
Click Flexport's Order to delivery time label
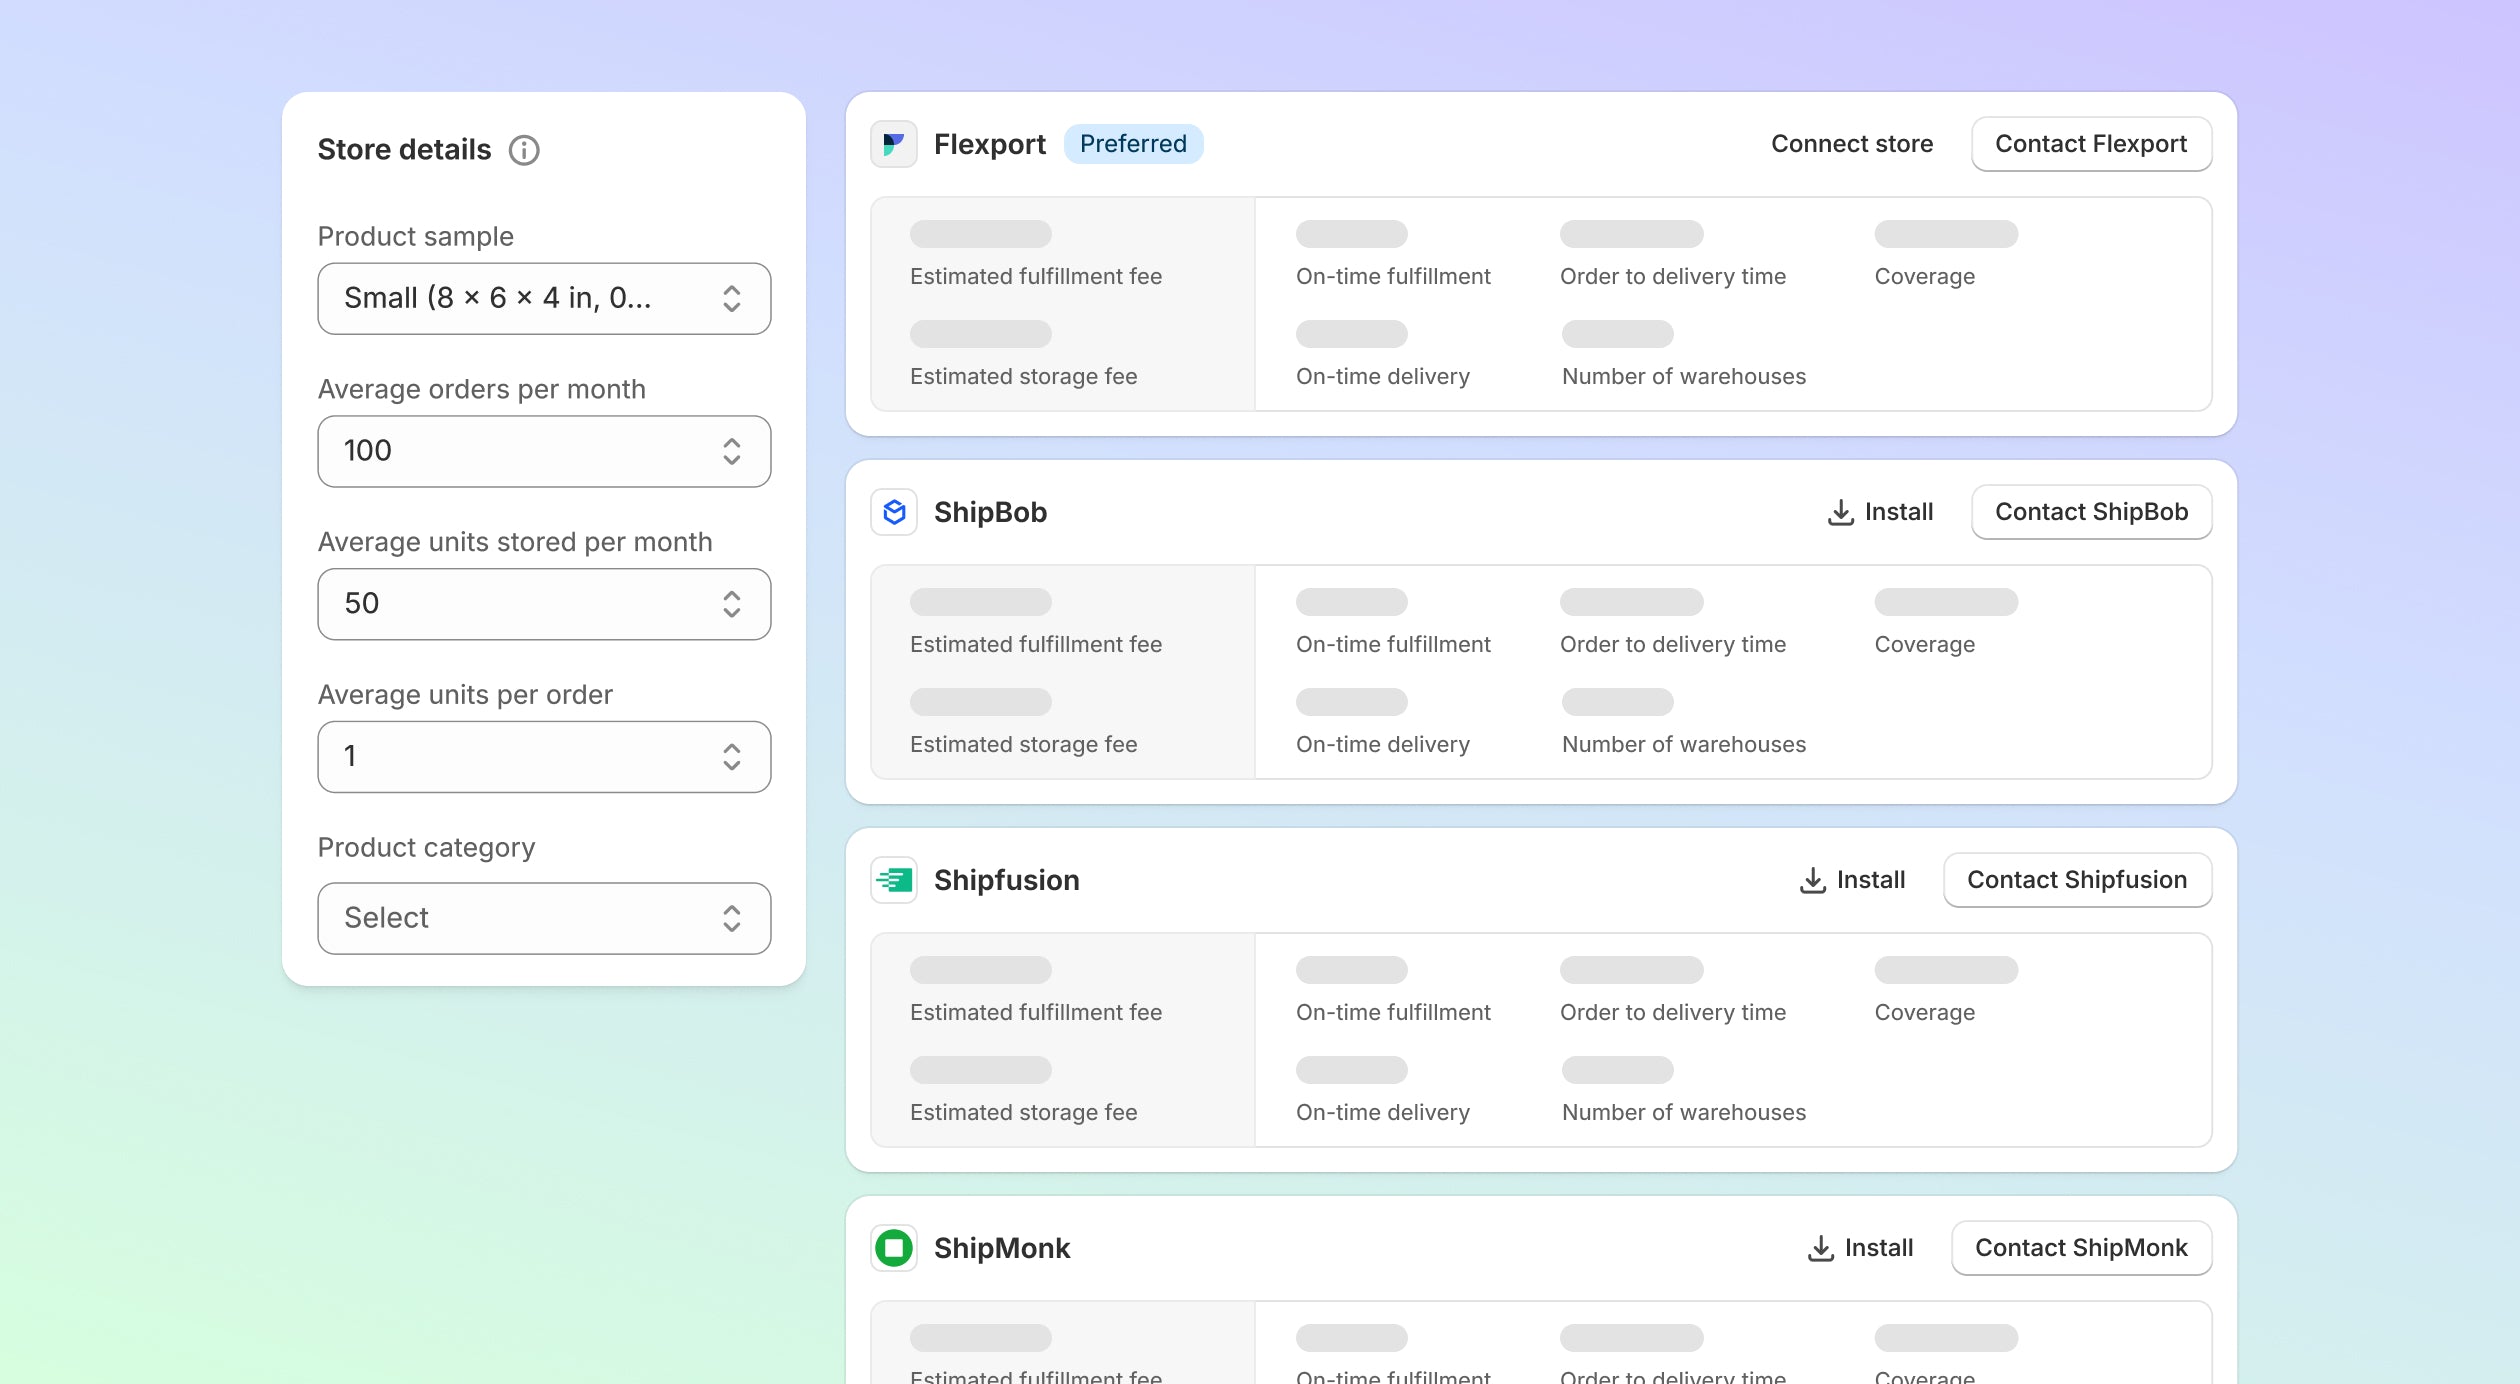[x=1673, y=276]
